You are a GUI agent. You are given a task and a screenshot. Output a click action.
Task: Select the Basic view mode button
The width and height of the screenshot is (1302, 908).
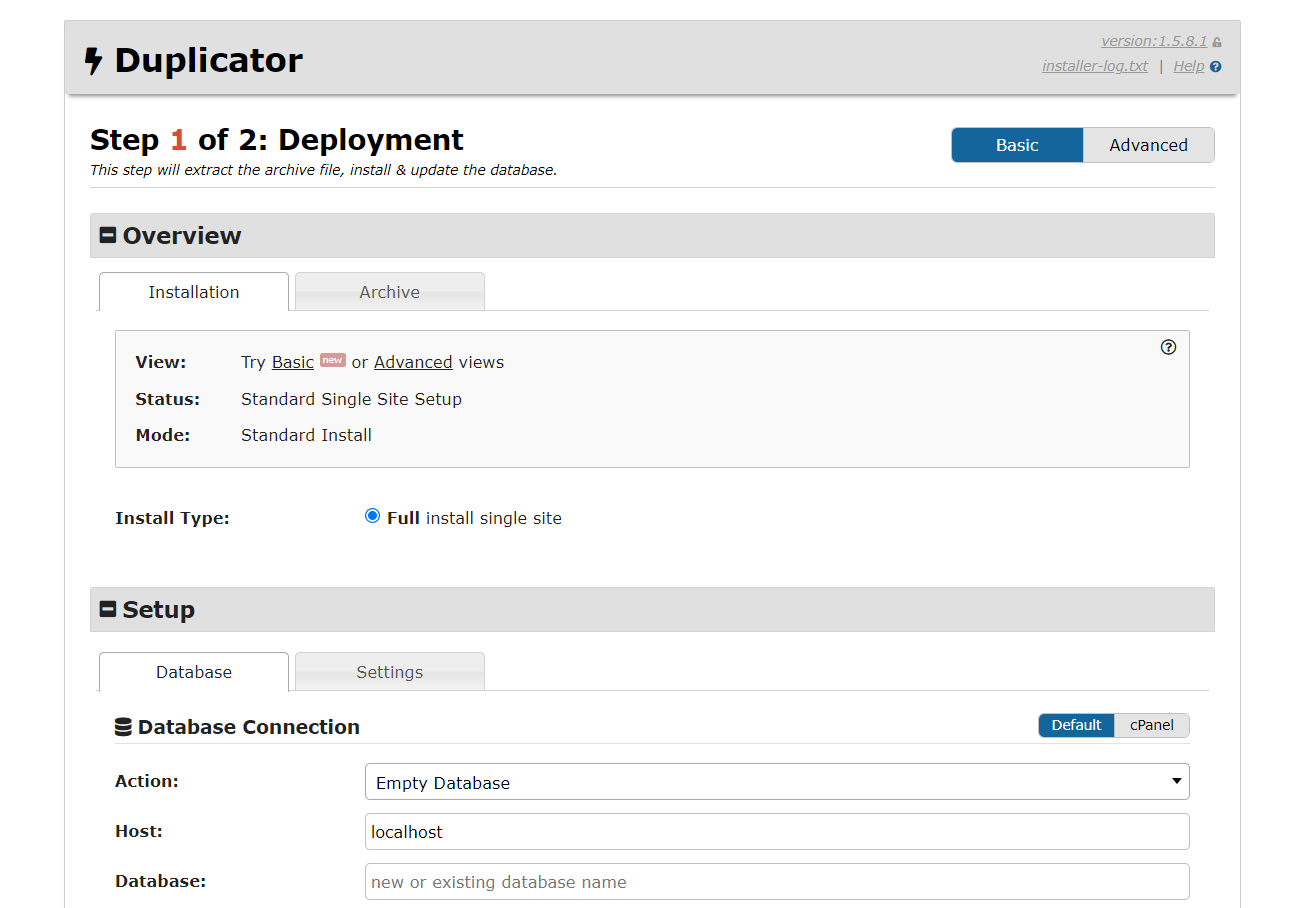[x=1016, y=145]
